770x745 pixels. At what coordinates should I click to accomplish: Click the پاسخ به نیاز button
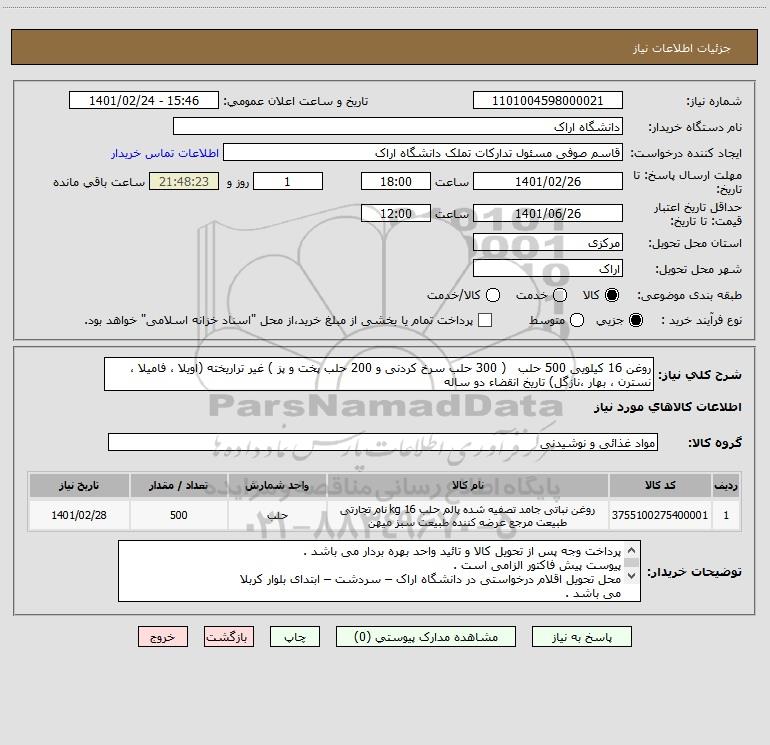[581, 637]
